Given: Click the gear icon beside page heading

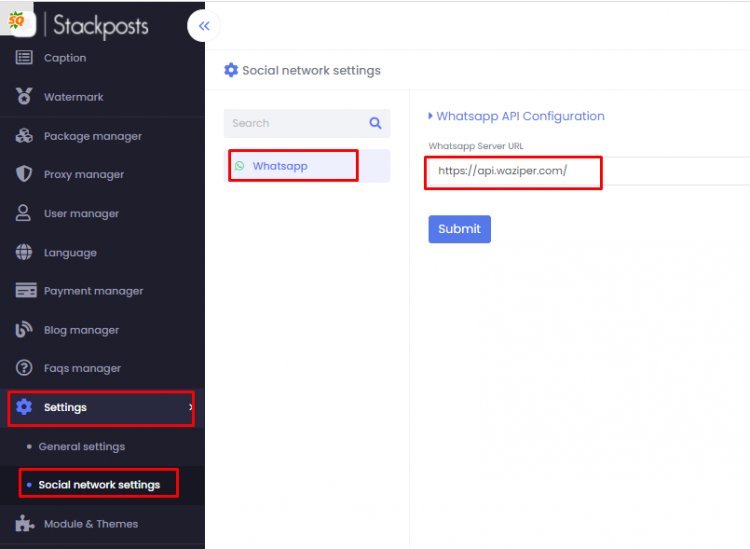Looking at the screenshot, I should [x=231, y=70].
